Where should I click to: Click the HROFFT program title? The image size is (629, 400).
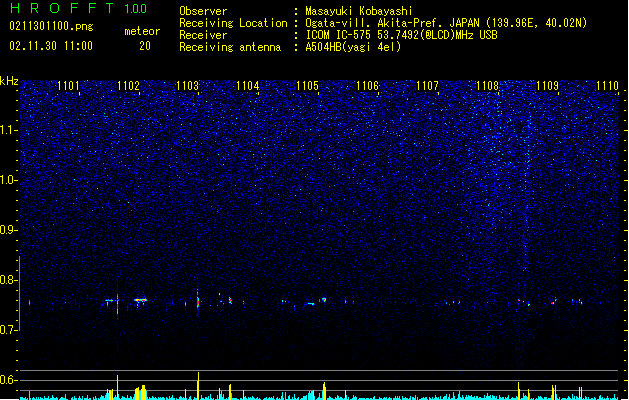pos(61,8)
